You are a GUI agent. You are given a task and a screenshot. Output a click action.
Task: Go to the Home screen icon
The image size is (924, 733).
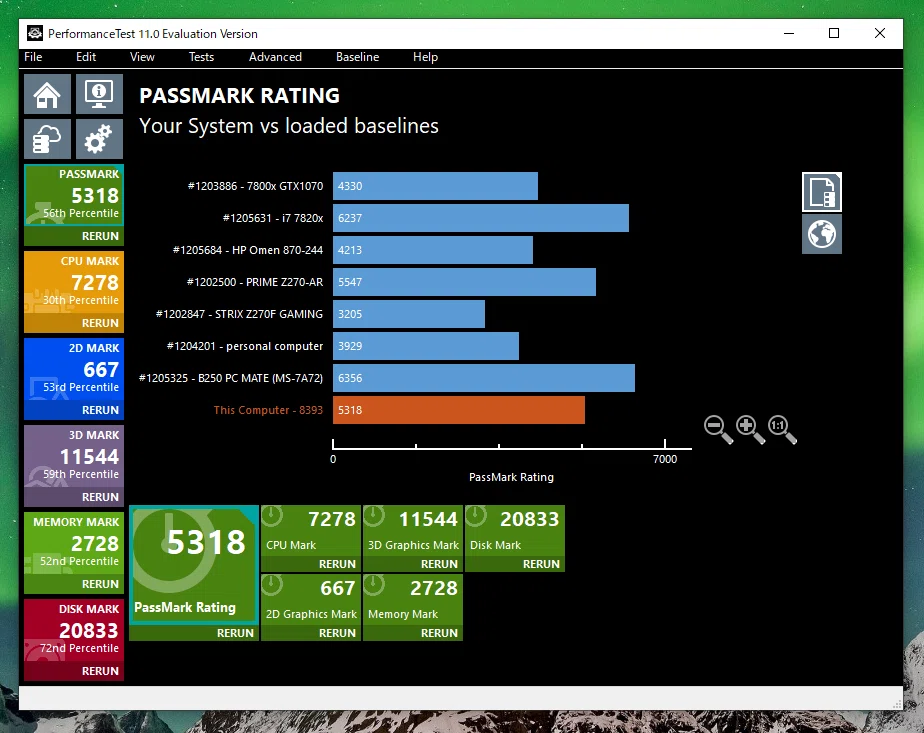[47, 94]
